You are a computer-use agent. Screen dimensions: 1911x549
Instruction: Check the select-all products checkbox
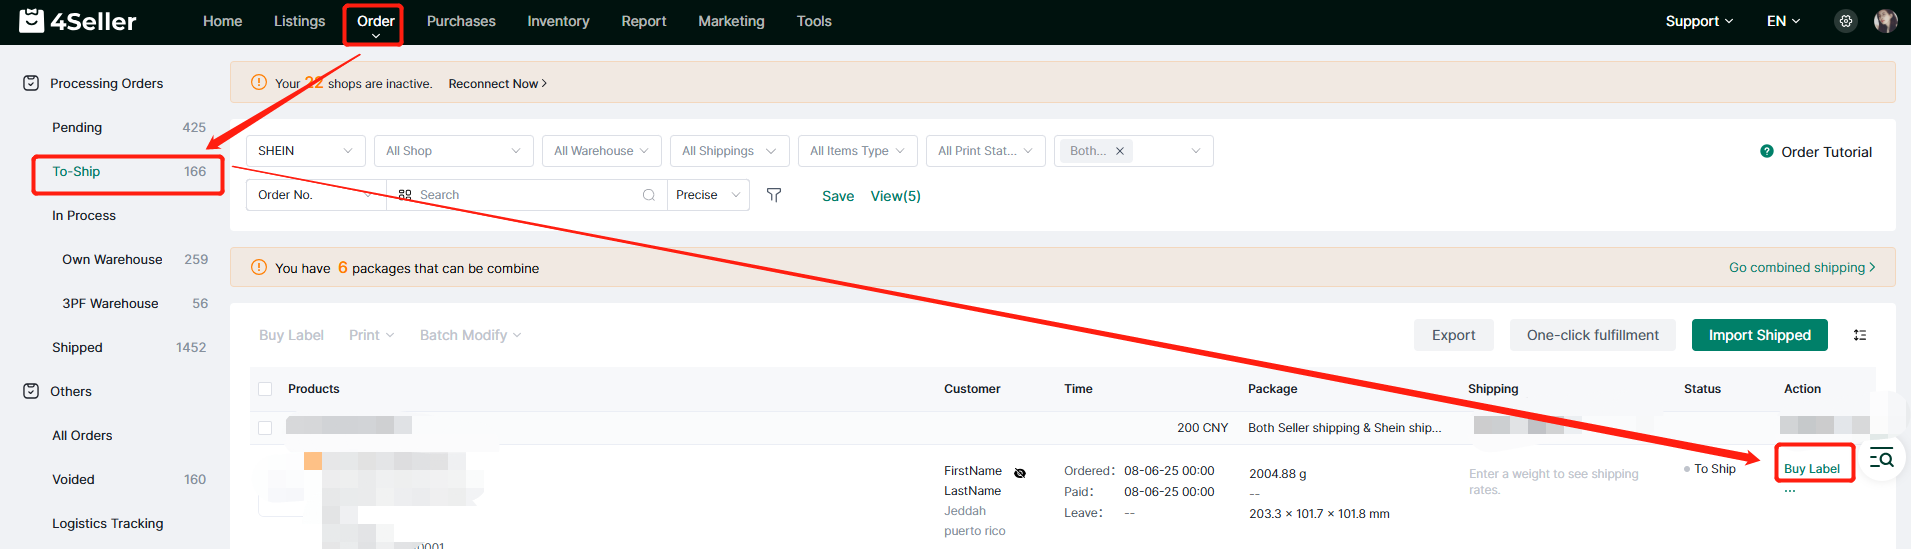tap(265, 389)
